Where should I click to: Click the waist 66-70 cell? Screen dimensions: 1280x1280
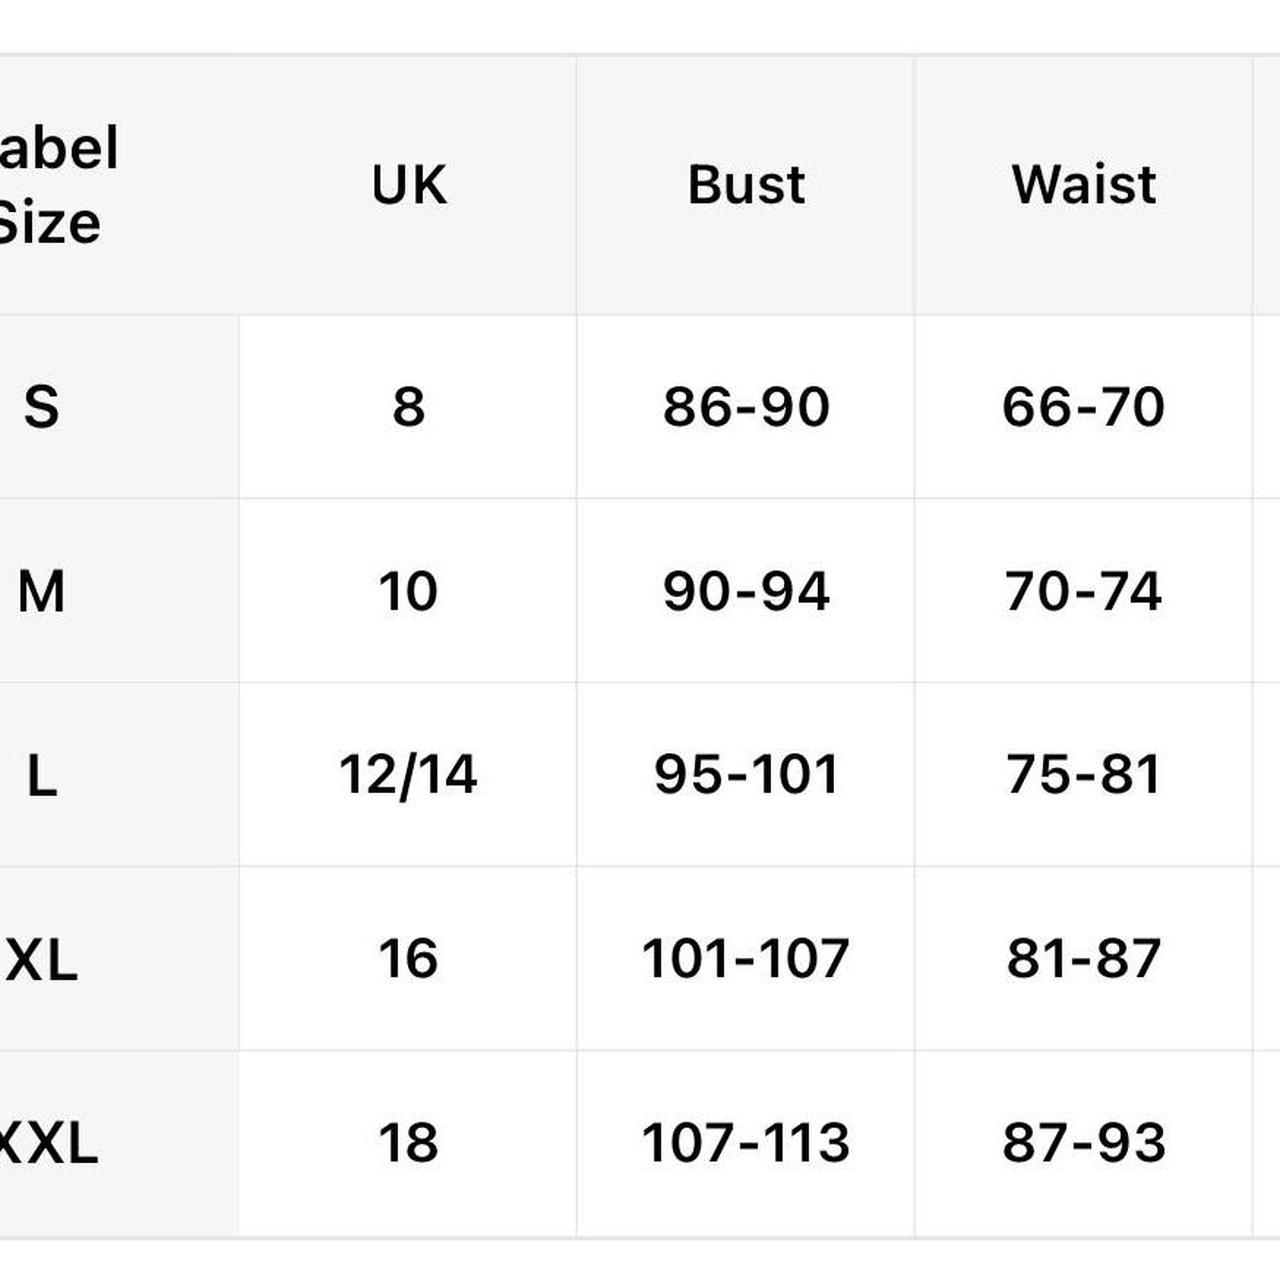click(1084, 407)
